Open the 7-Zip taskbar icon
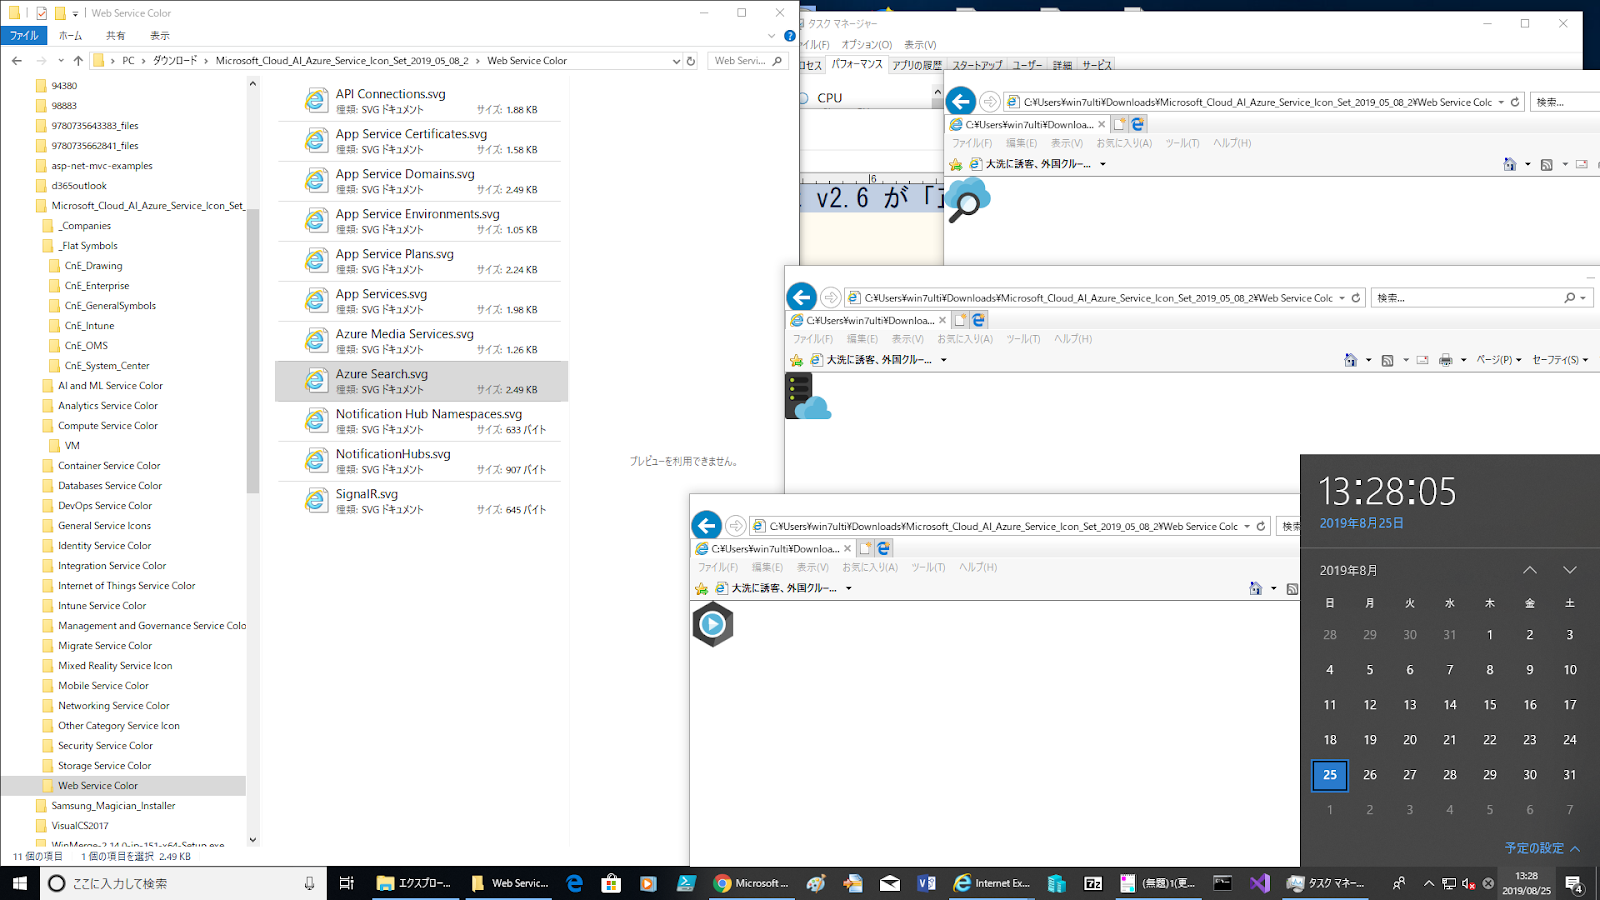The width and height of the screenshot is (1600, 900). pos(1093,883)
